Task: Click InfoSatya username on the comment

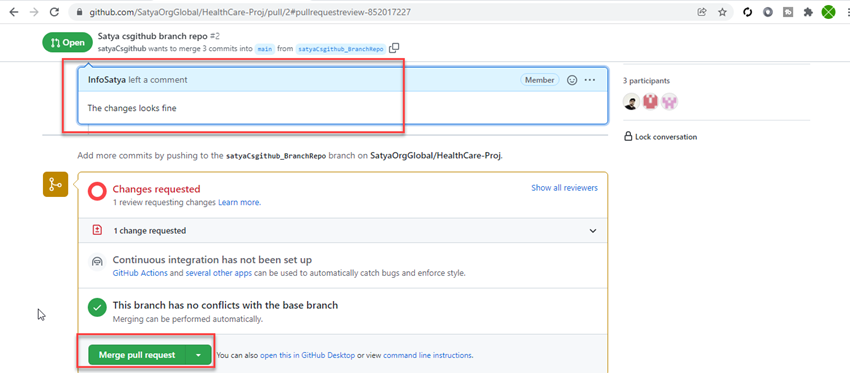Action: coord(107,80)
